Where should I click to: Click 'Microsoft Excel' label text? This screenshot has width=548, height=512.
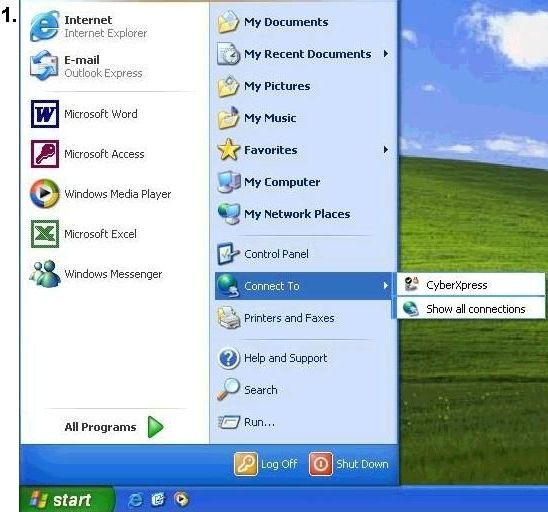coord(100,234)
